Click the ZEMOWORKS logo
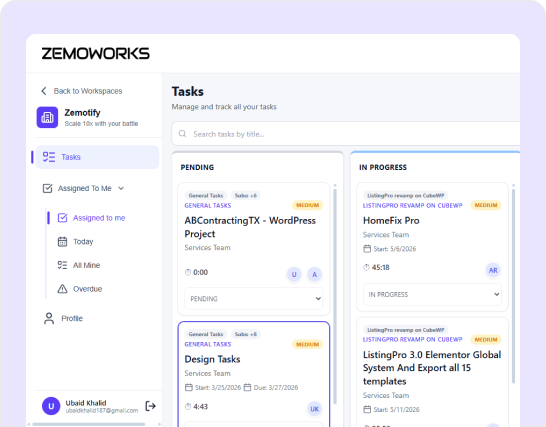 95,54
